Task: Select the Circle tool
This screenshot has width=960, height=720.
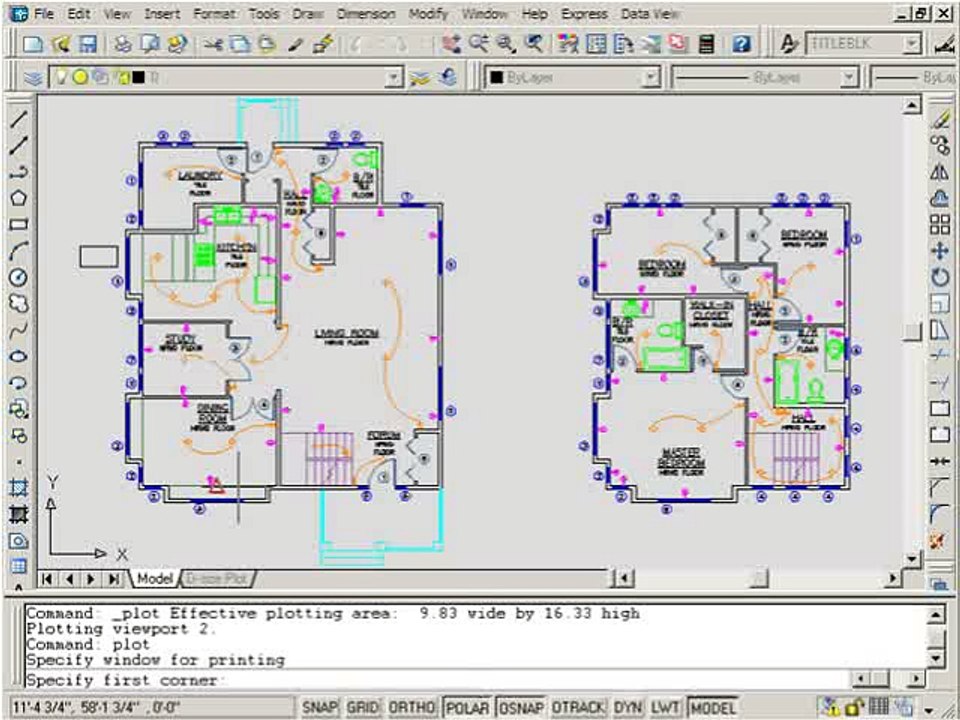Action: pos(18,277)
